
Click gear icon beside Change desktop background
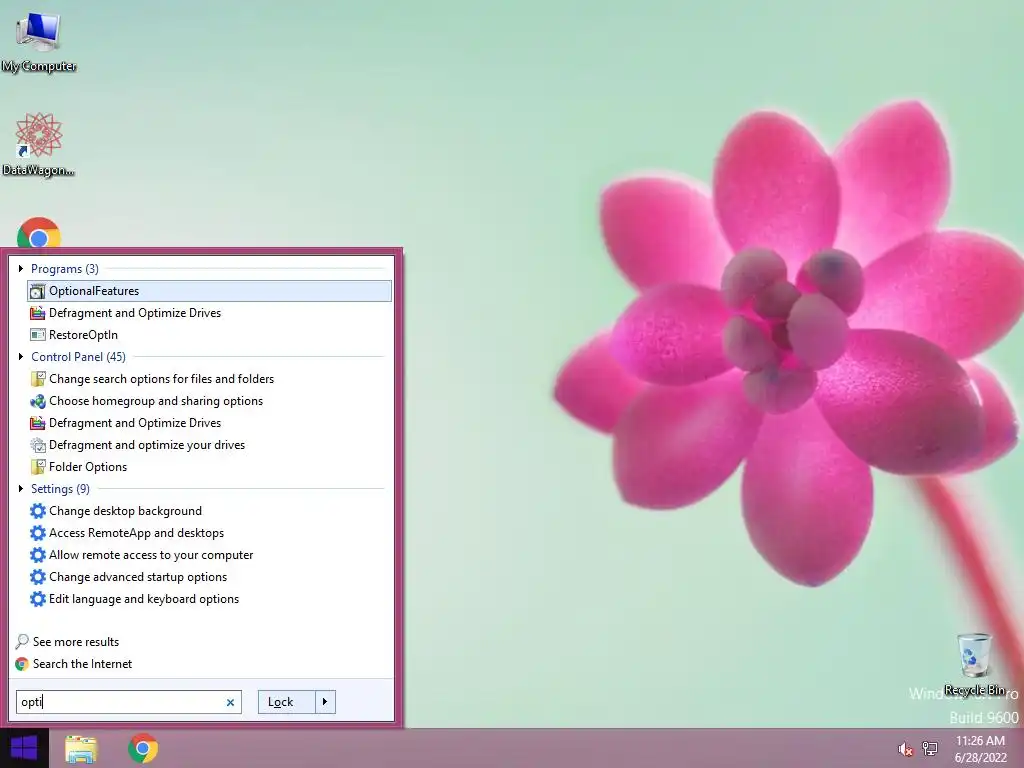click(x=38, y=511)
